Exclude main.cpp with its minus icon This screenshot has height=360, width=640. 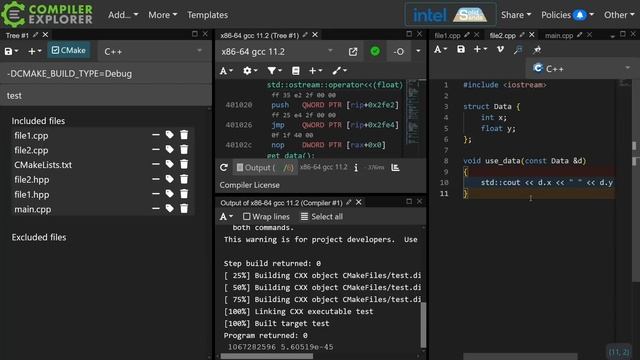click(156, 209)
